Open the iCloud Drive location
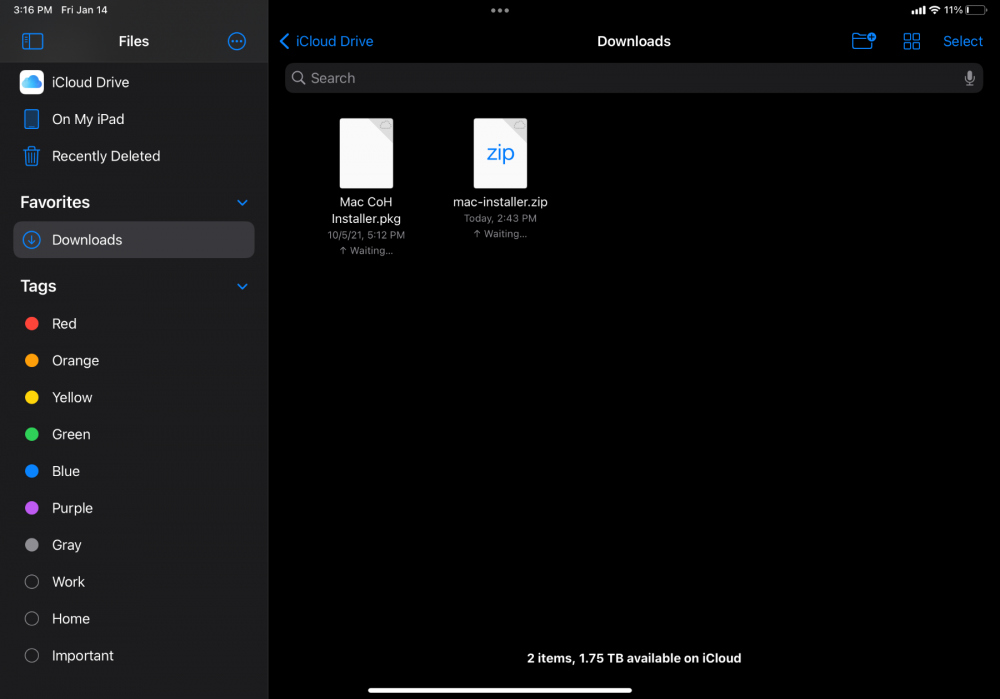This screenshot has width=1000, height=699. click(x=90, y=82)
